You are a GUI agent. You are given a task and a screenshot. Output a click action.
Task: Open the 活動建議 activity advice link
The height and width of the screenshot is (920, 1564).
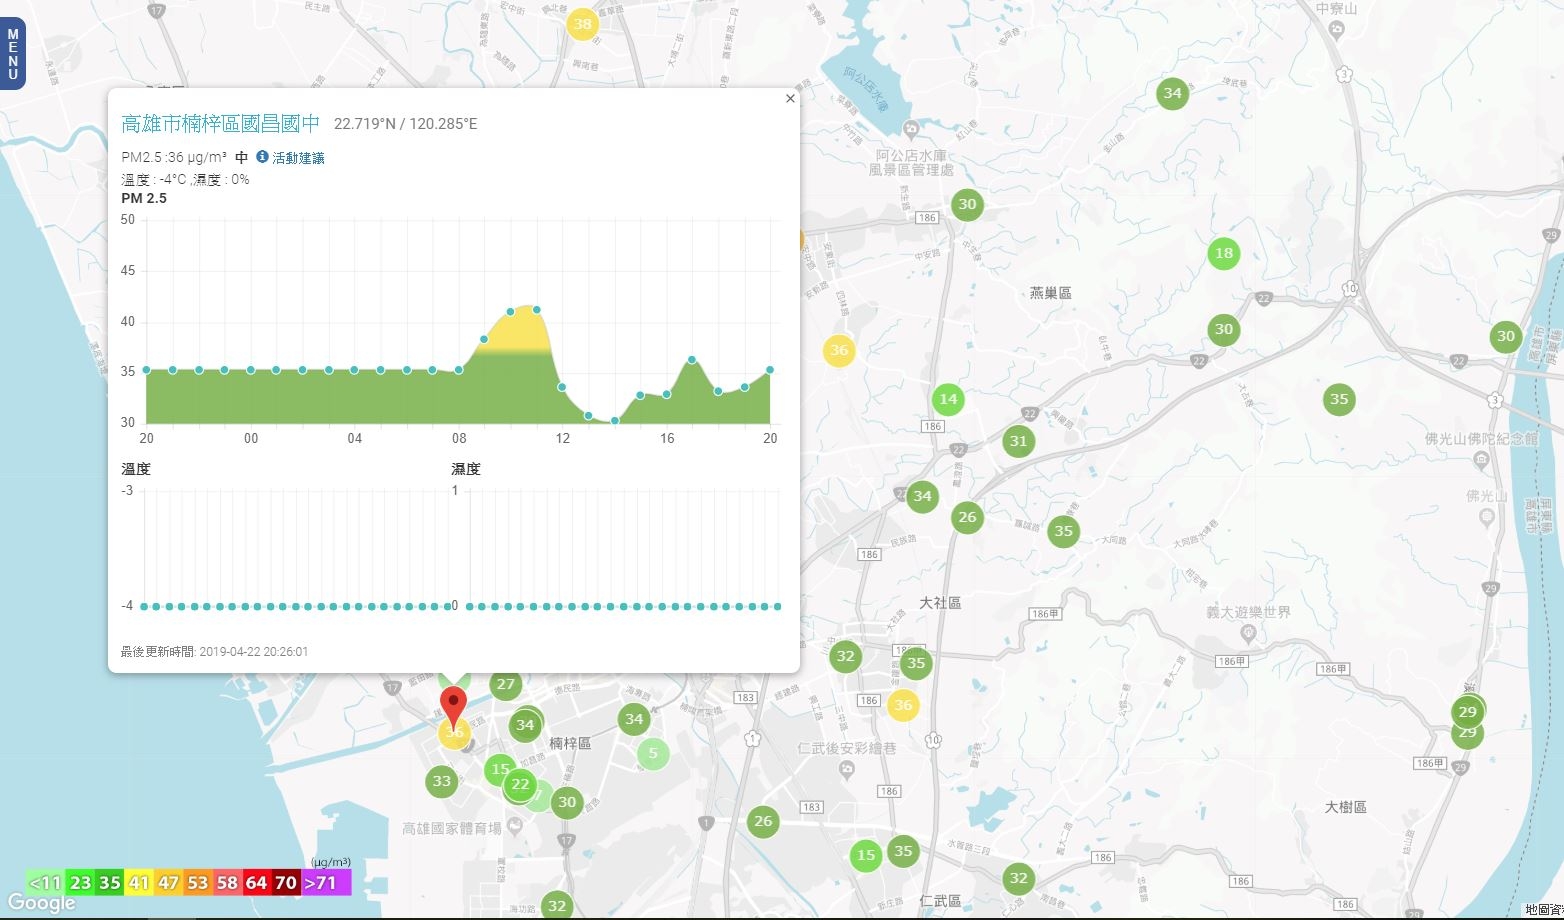pyautogui.click(x=298, y=158)
